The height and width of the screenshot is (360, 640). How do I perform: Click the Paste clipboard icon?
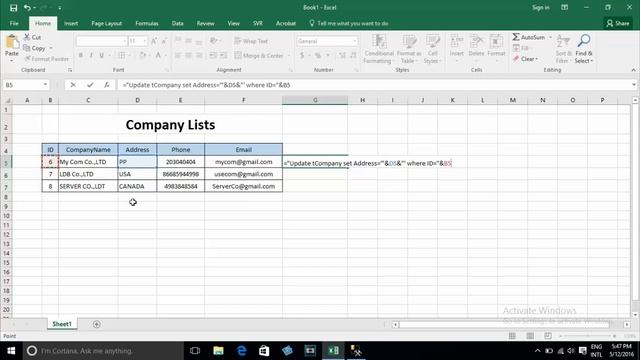pyautogui.click(x=12, y=42)
